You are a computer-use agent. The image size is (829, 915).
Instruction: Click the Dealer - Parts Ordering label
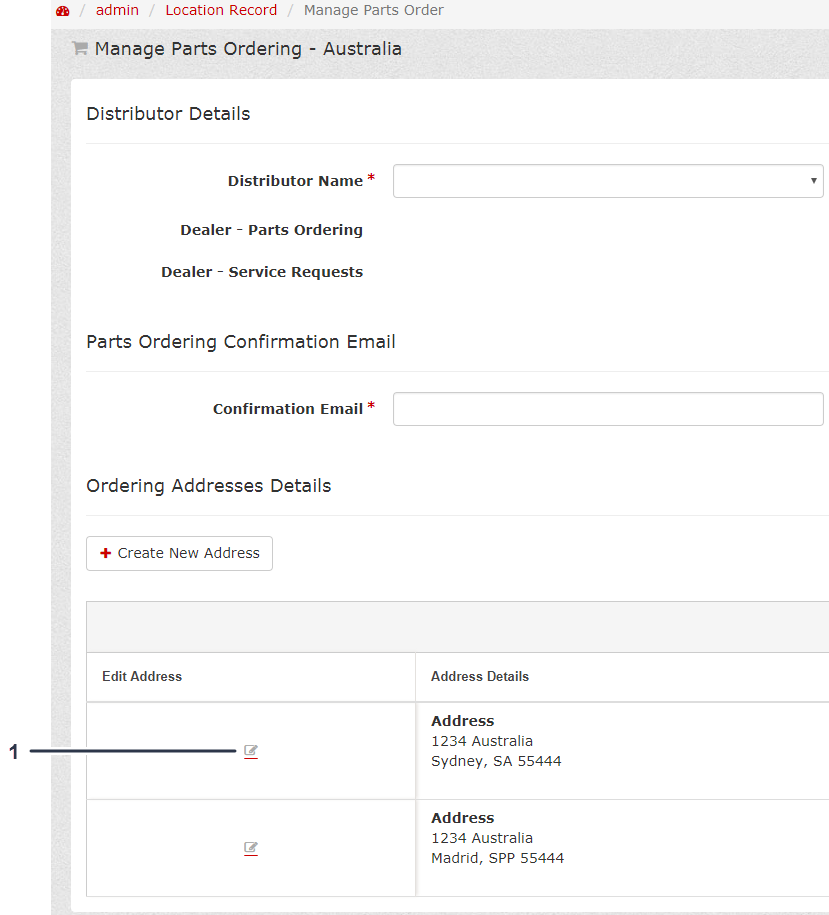pyautogui.click(x=271, y=230)
